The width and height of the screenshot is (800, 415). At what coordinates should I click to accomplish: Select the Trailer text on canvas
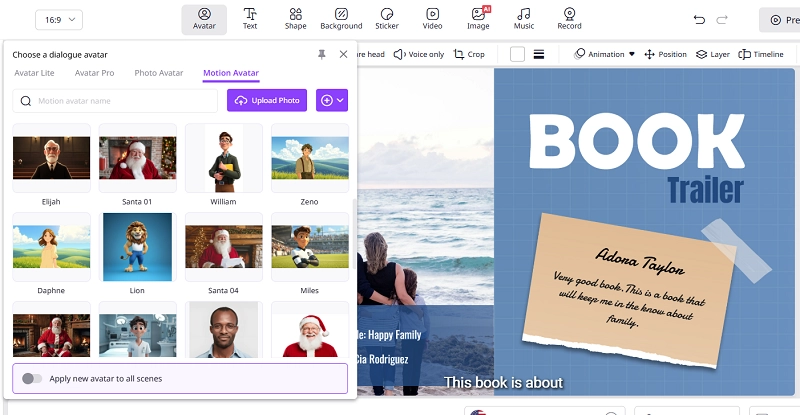click(705, 190)
